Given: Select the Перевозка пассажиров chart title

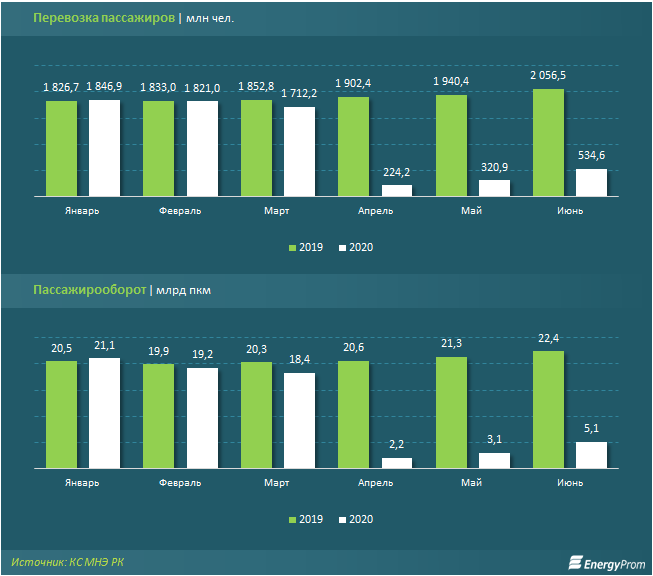Looking at the screenshot, I should [104, 18].
